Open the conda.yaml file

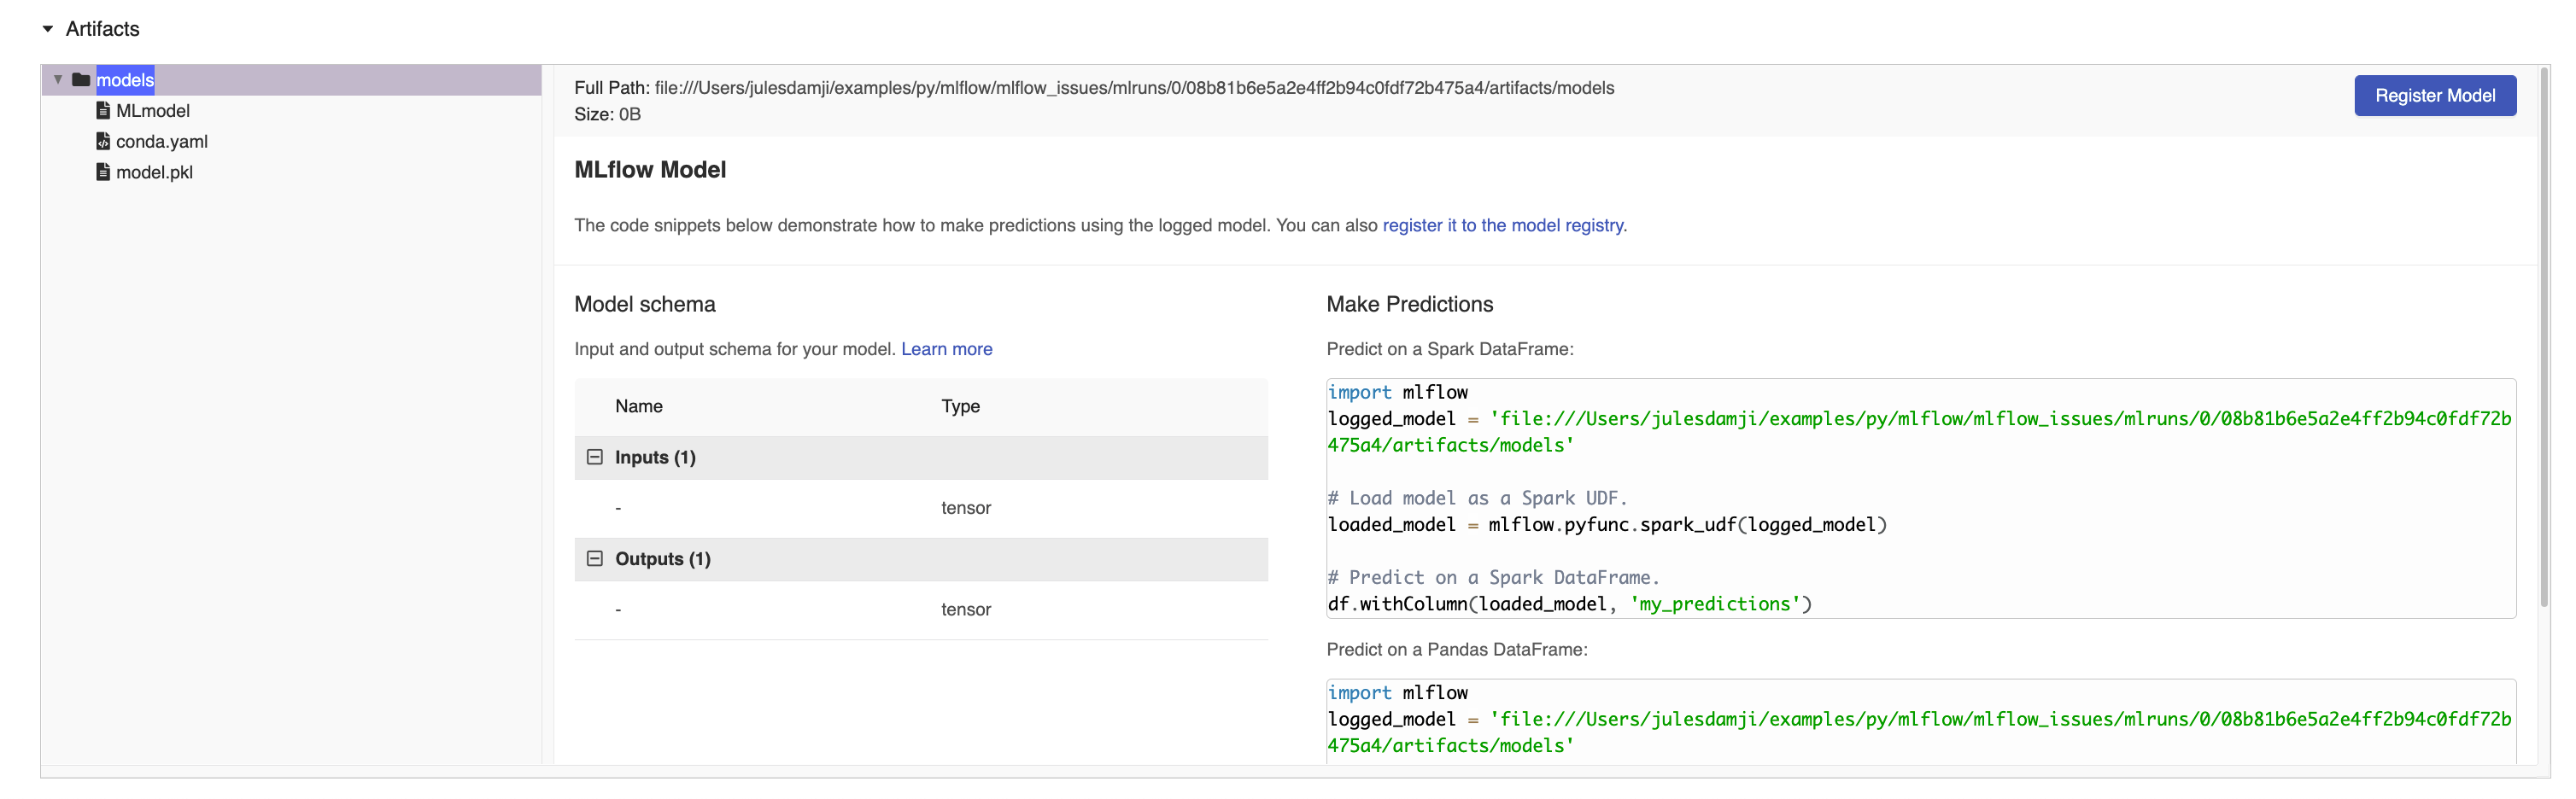tap(162, 142)
